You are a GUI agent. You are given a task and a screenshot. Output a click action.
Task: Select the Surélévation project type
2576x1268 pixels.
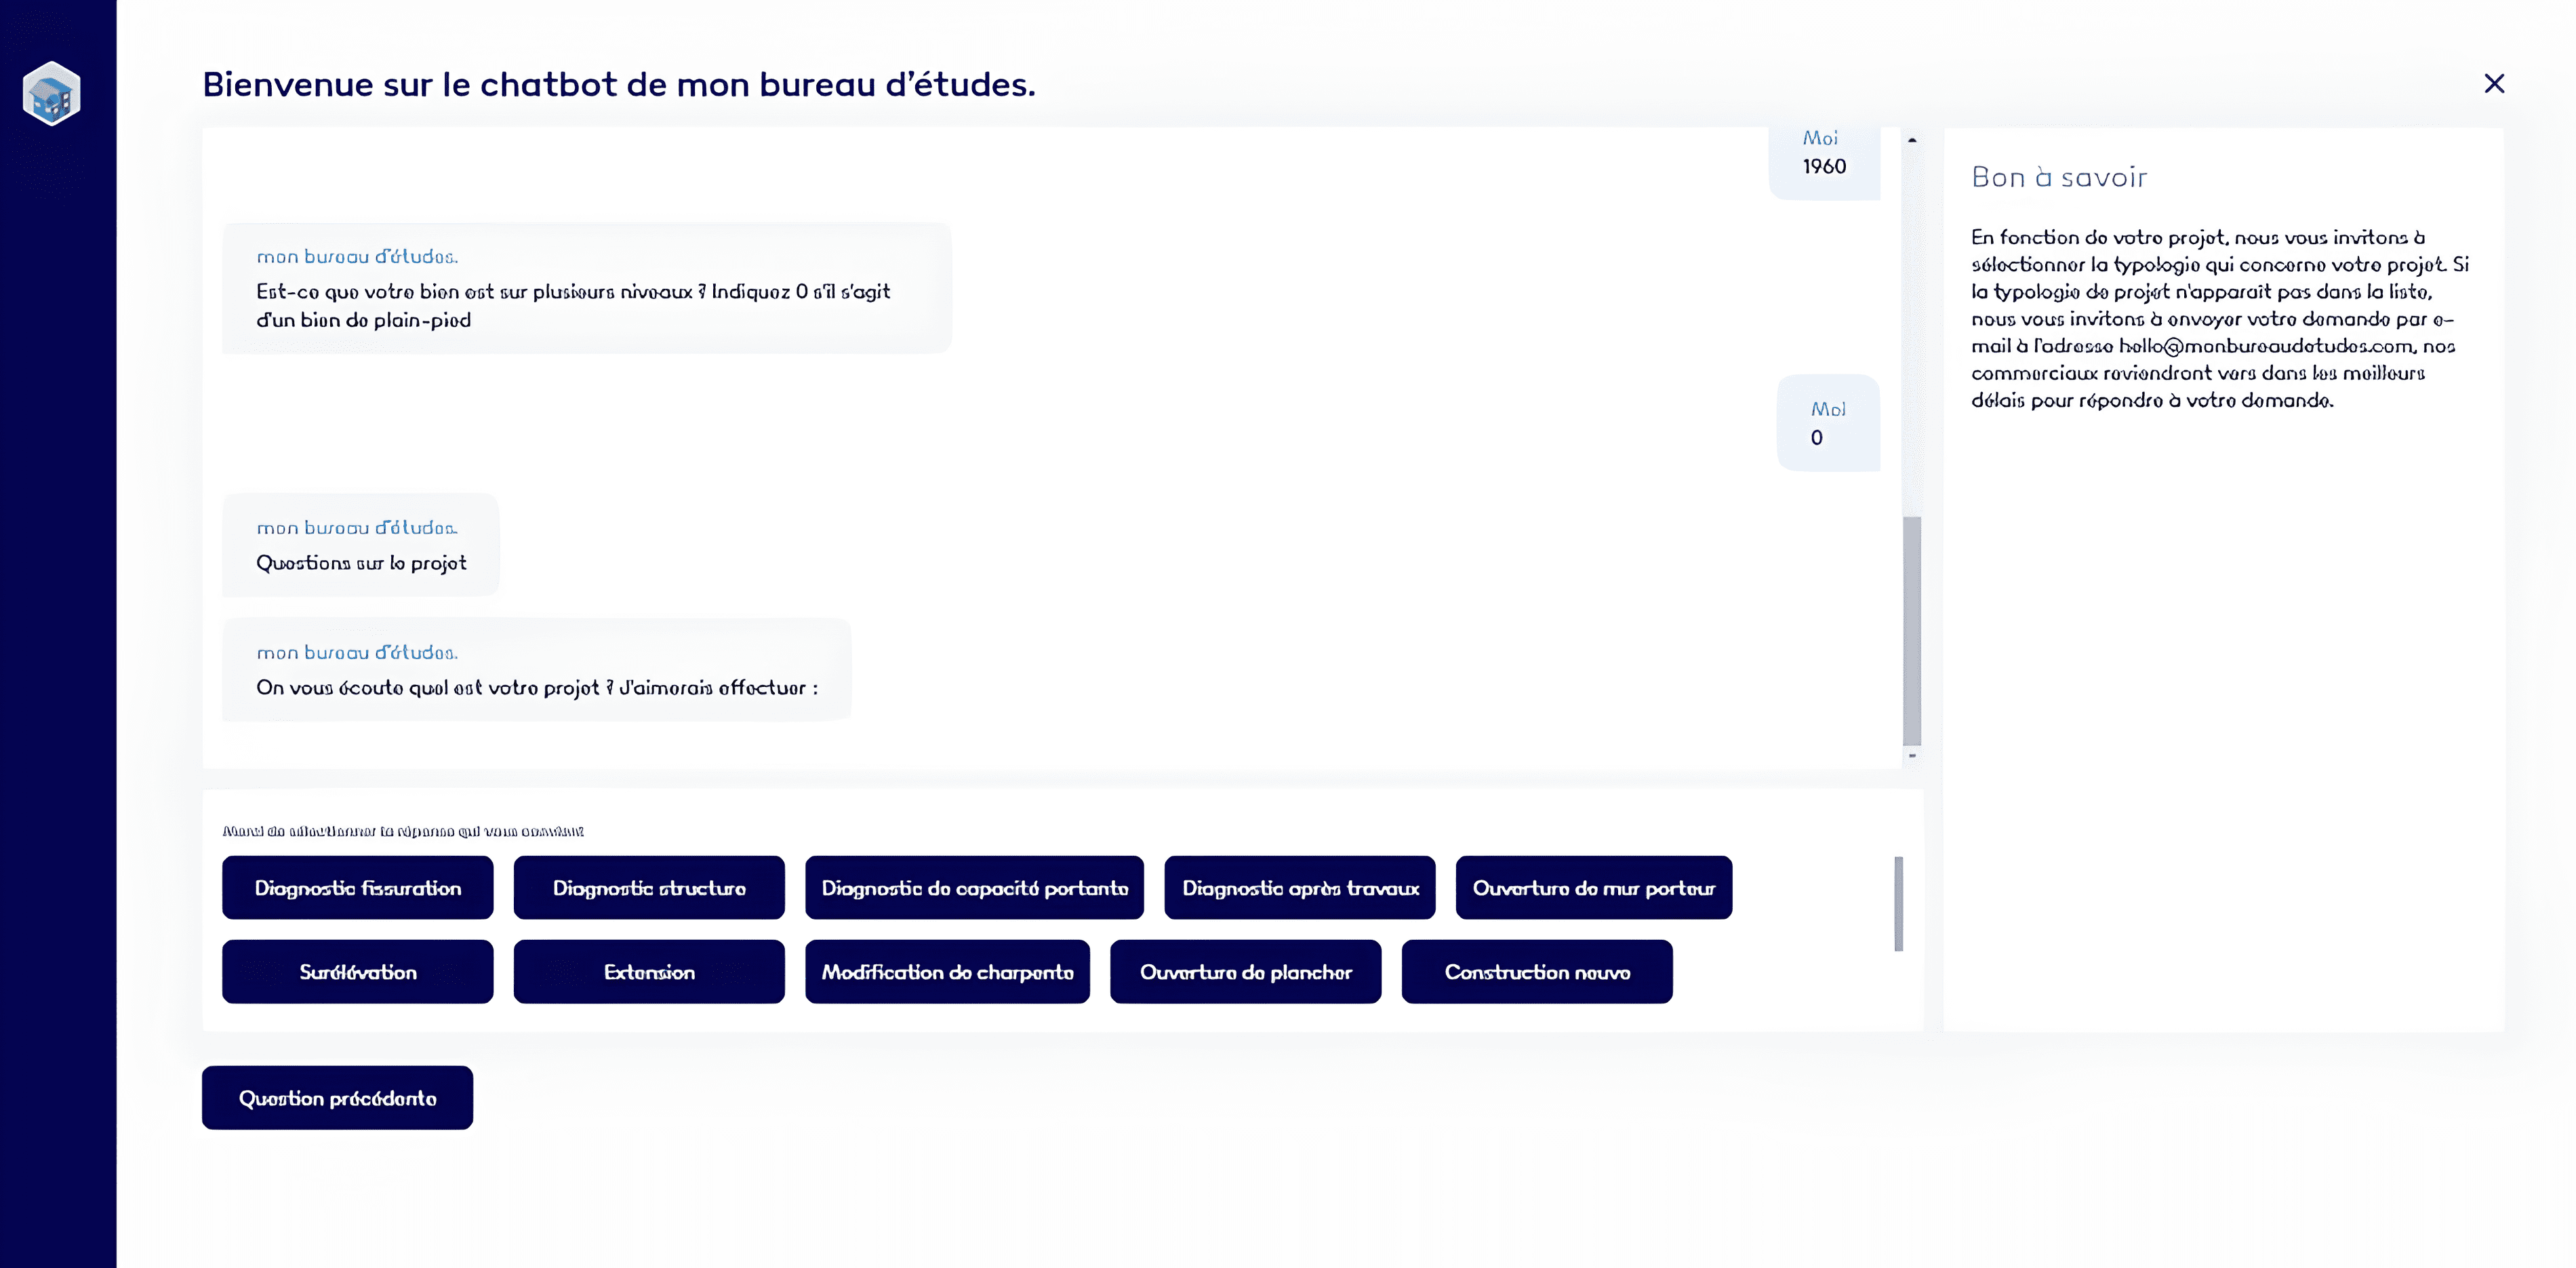(x=357, y=972)
